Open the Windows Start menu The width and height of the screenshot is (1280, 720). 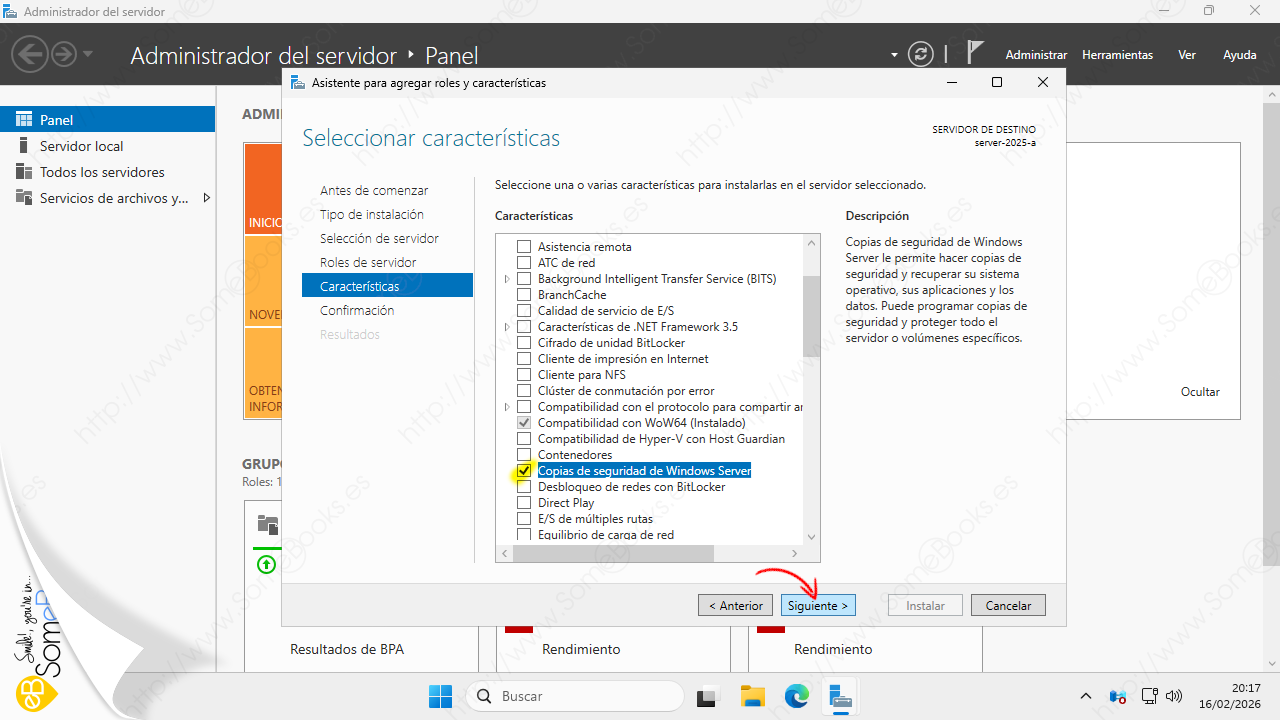(x=440, y=696)
